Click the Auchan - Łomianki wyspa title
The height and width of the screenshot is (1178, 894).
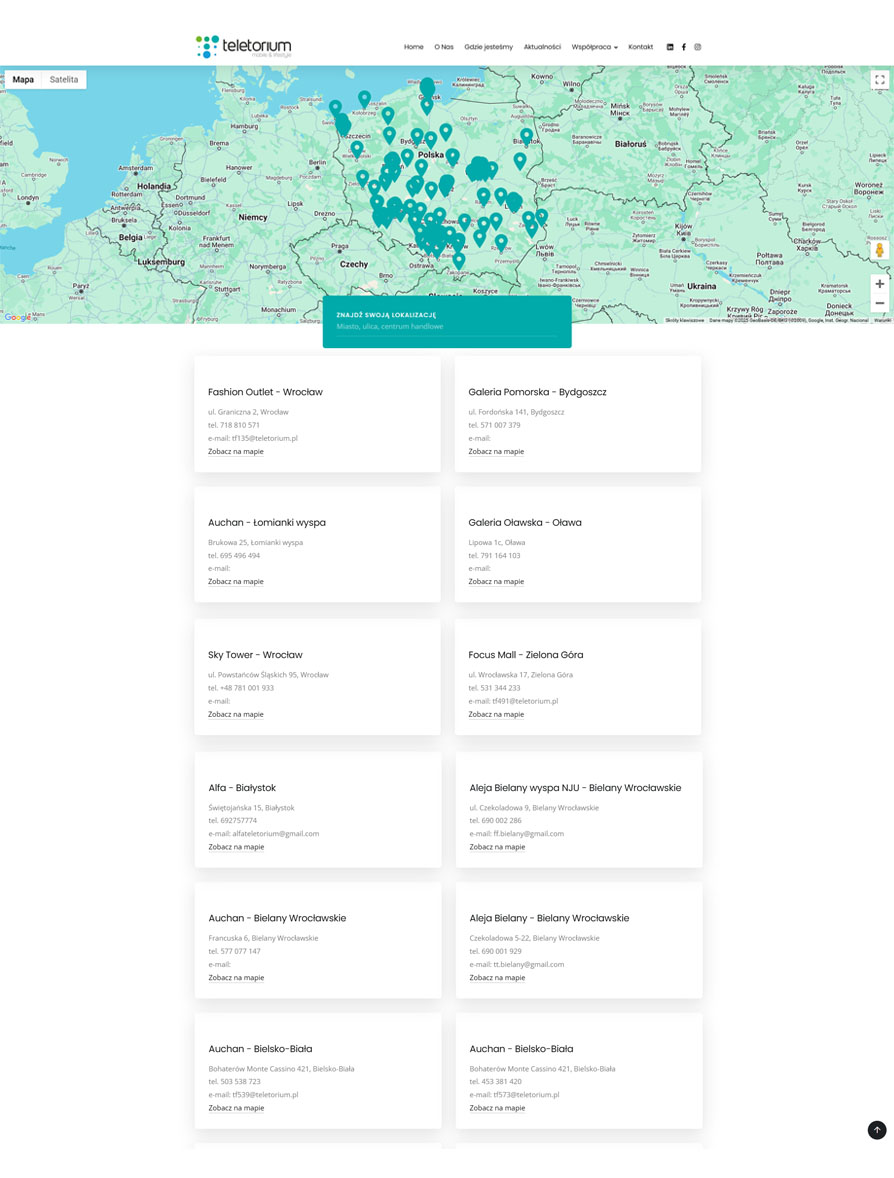pos(267,522)
